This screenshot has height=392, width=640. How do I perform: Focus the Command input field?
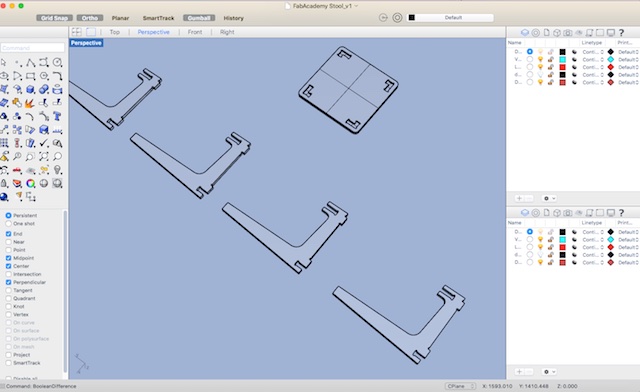[33, 48]
